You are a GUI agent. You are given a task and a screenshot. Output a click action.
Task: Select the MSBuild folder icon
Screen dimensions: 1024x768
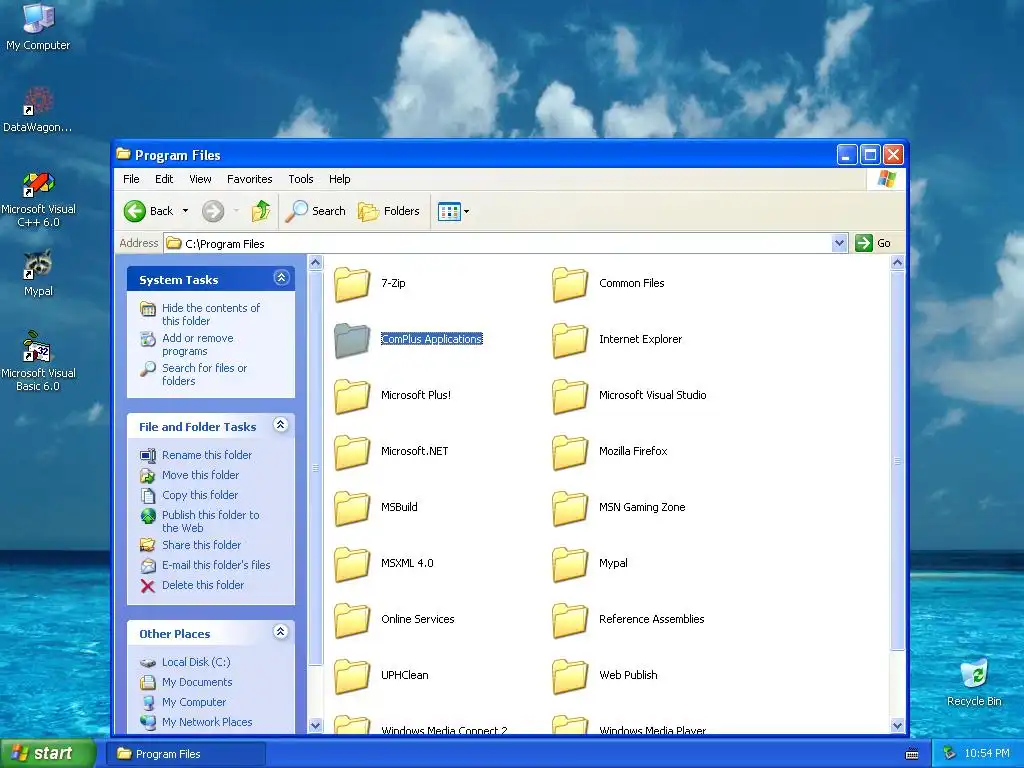352,508
